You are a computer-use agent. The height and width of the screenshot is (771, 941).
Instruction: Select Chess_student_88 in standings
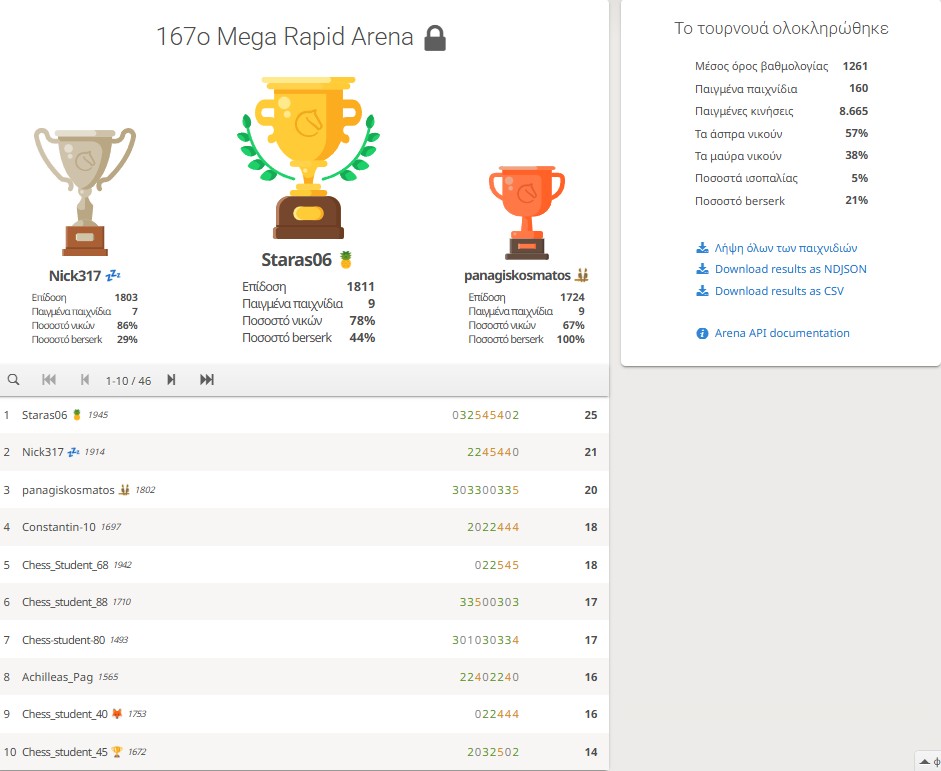[304, 602]
